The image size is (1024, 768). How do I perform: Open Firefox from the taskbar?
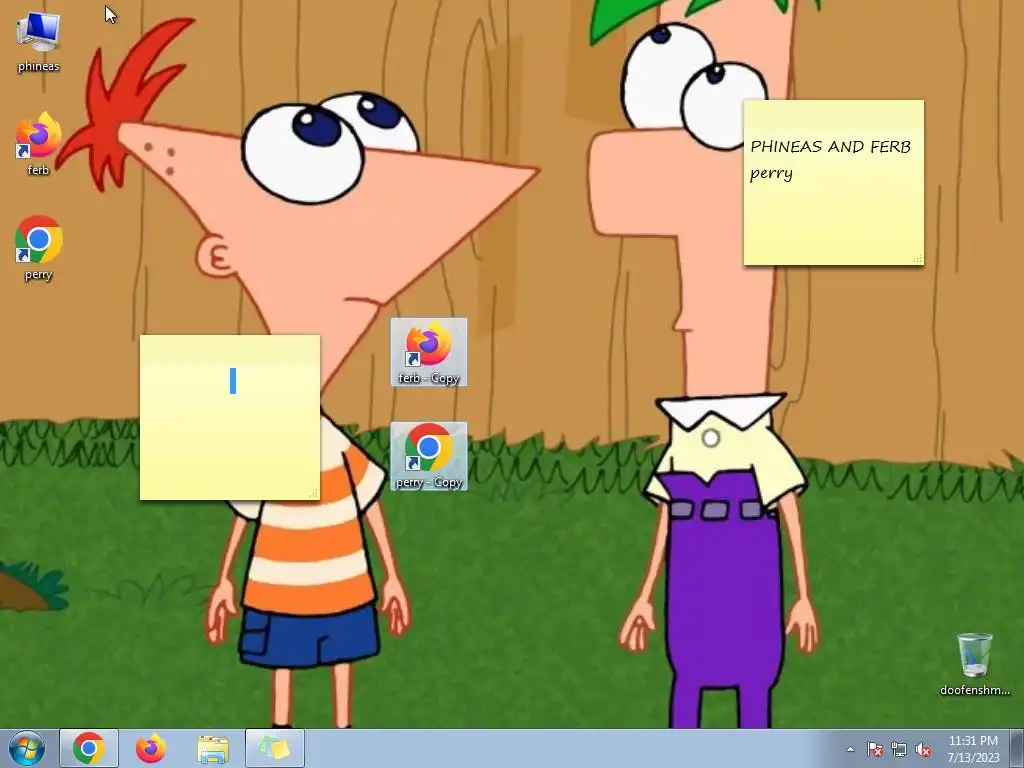(x=151, y=748)
